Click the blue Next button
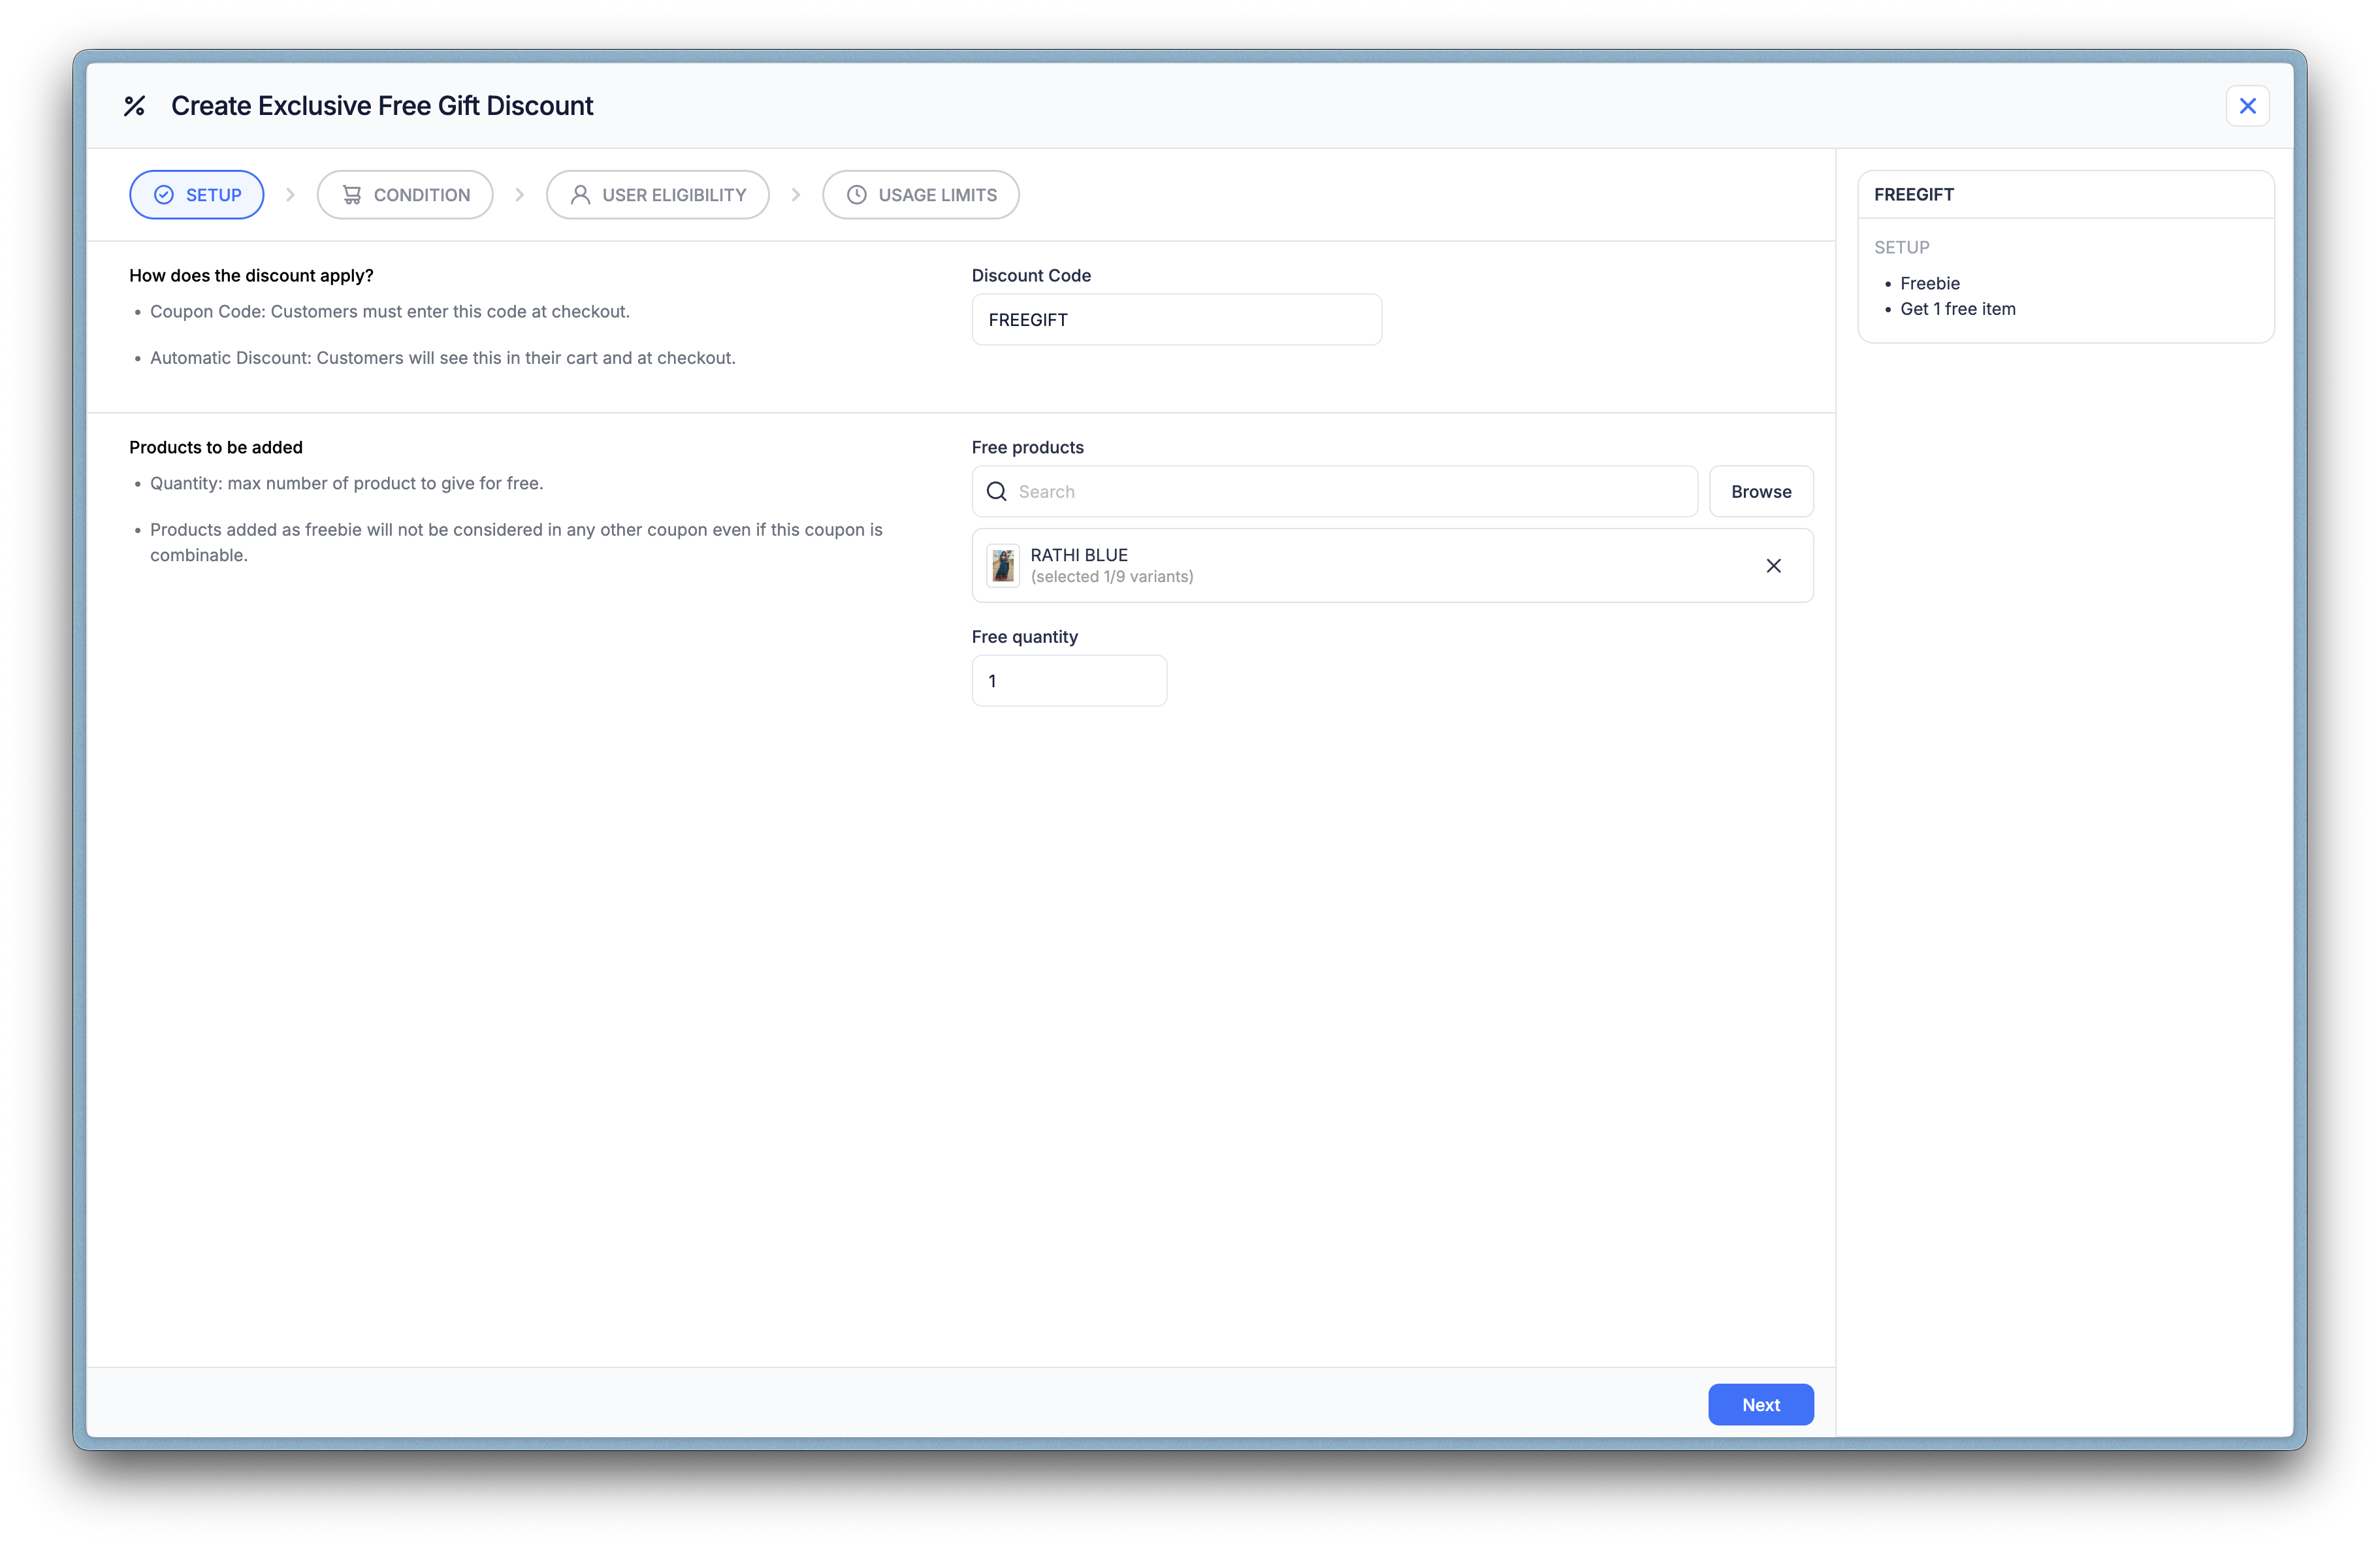Screen dimensions: 2380x1547 click(1760, 1404)
